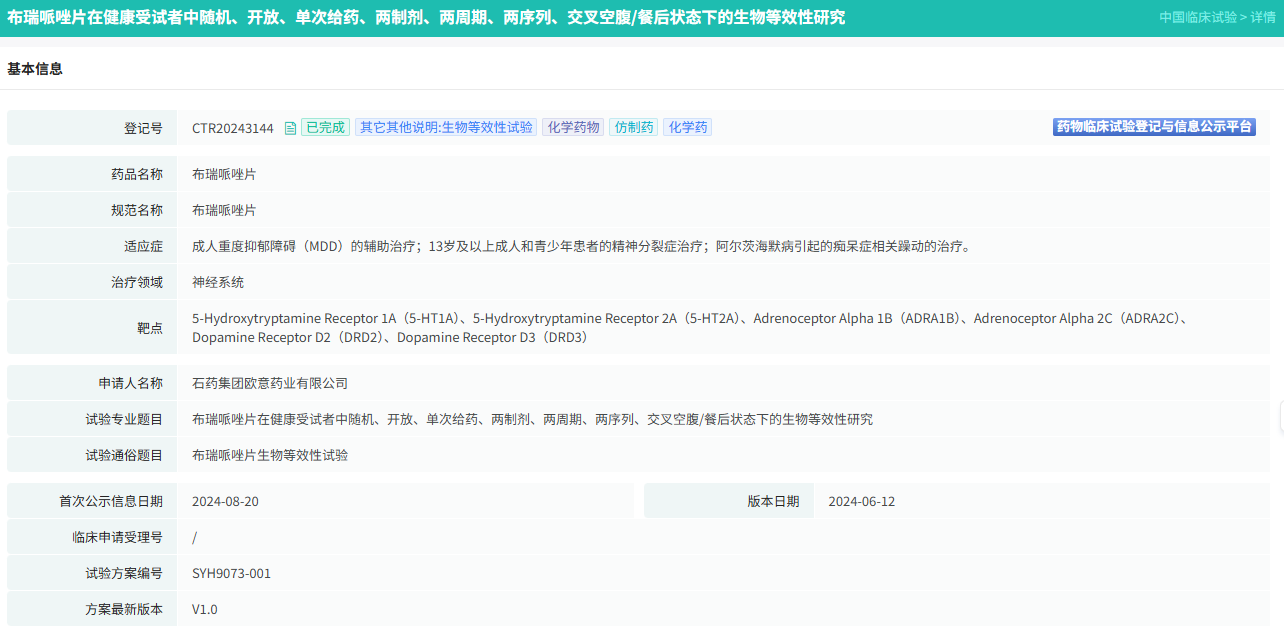Click the 已完成 status tag

(x=325, y=128)
